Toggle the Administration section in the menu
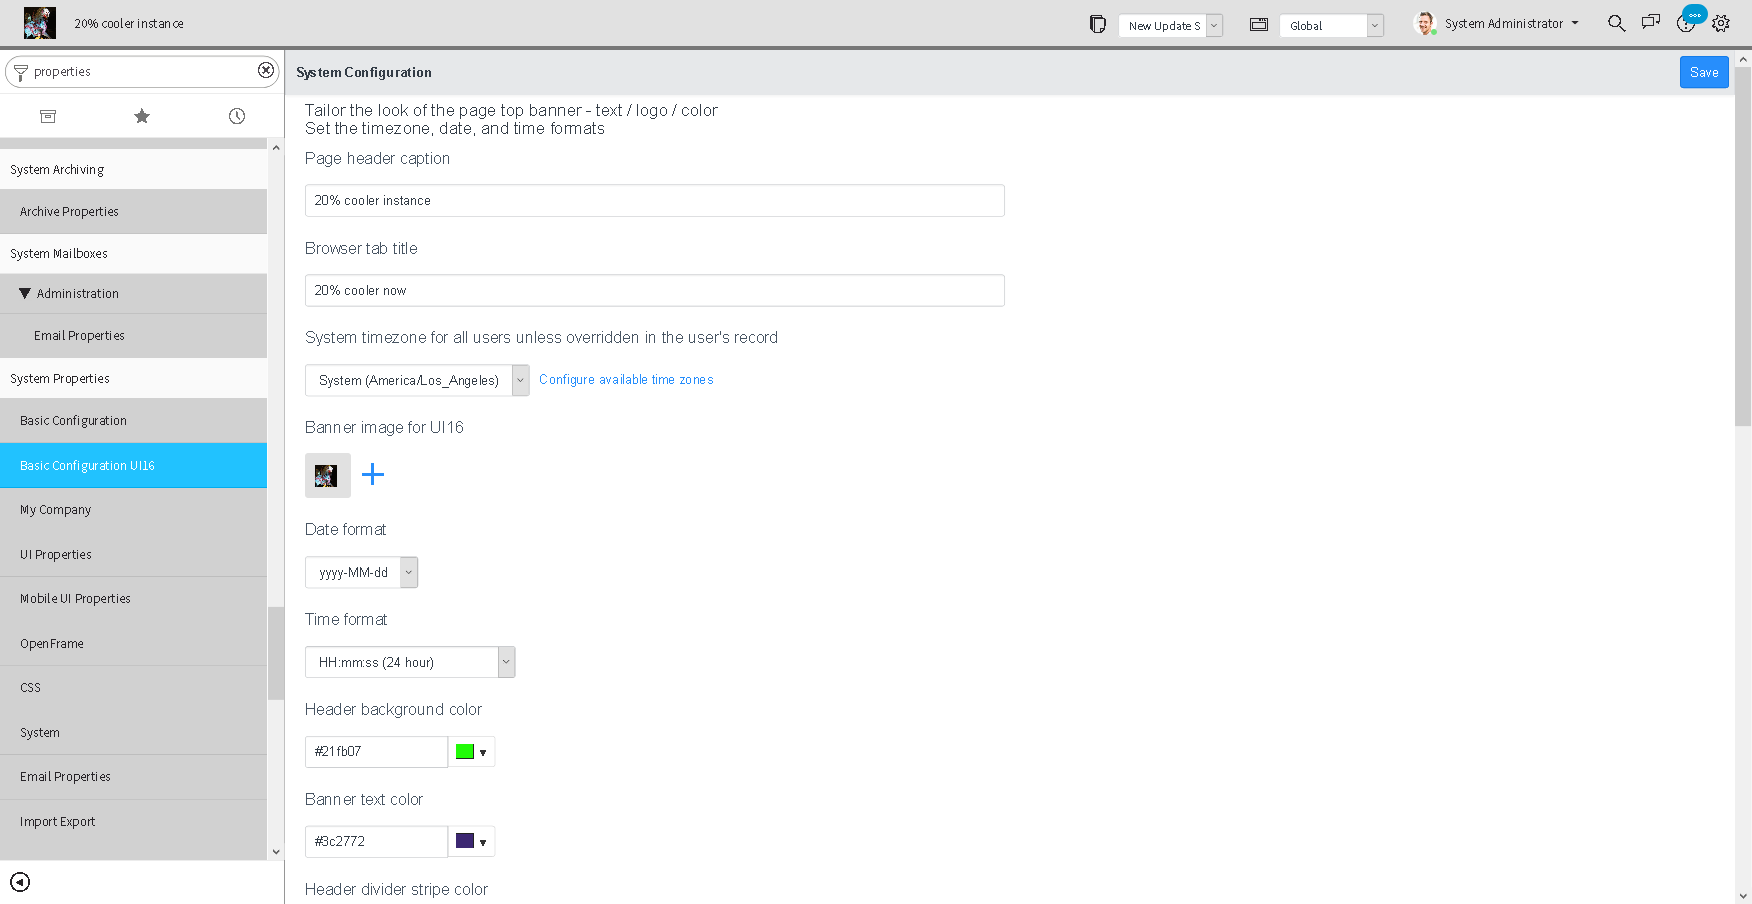Viewport: 1752px width, 904px height. pos(75,293)
